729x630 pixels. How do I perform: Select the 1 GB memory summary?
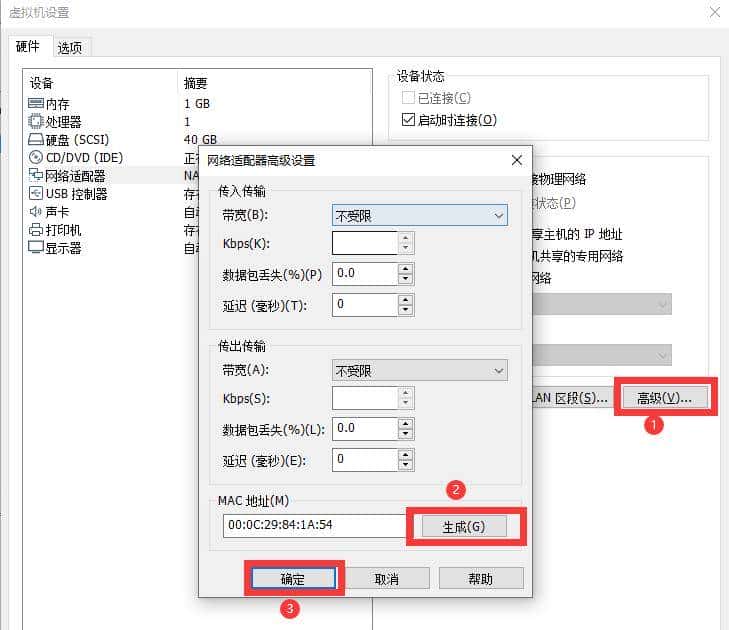point(197,103)
